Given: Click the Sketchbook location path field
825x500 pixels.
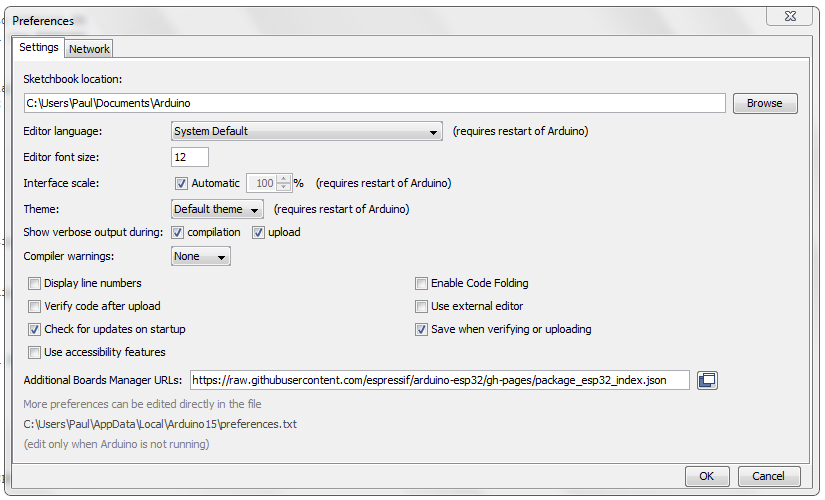Looking at the screenshot, I should [x=374, y=104].
